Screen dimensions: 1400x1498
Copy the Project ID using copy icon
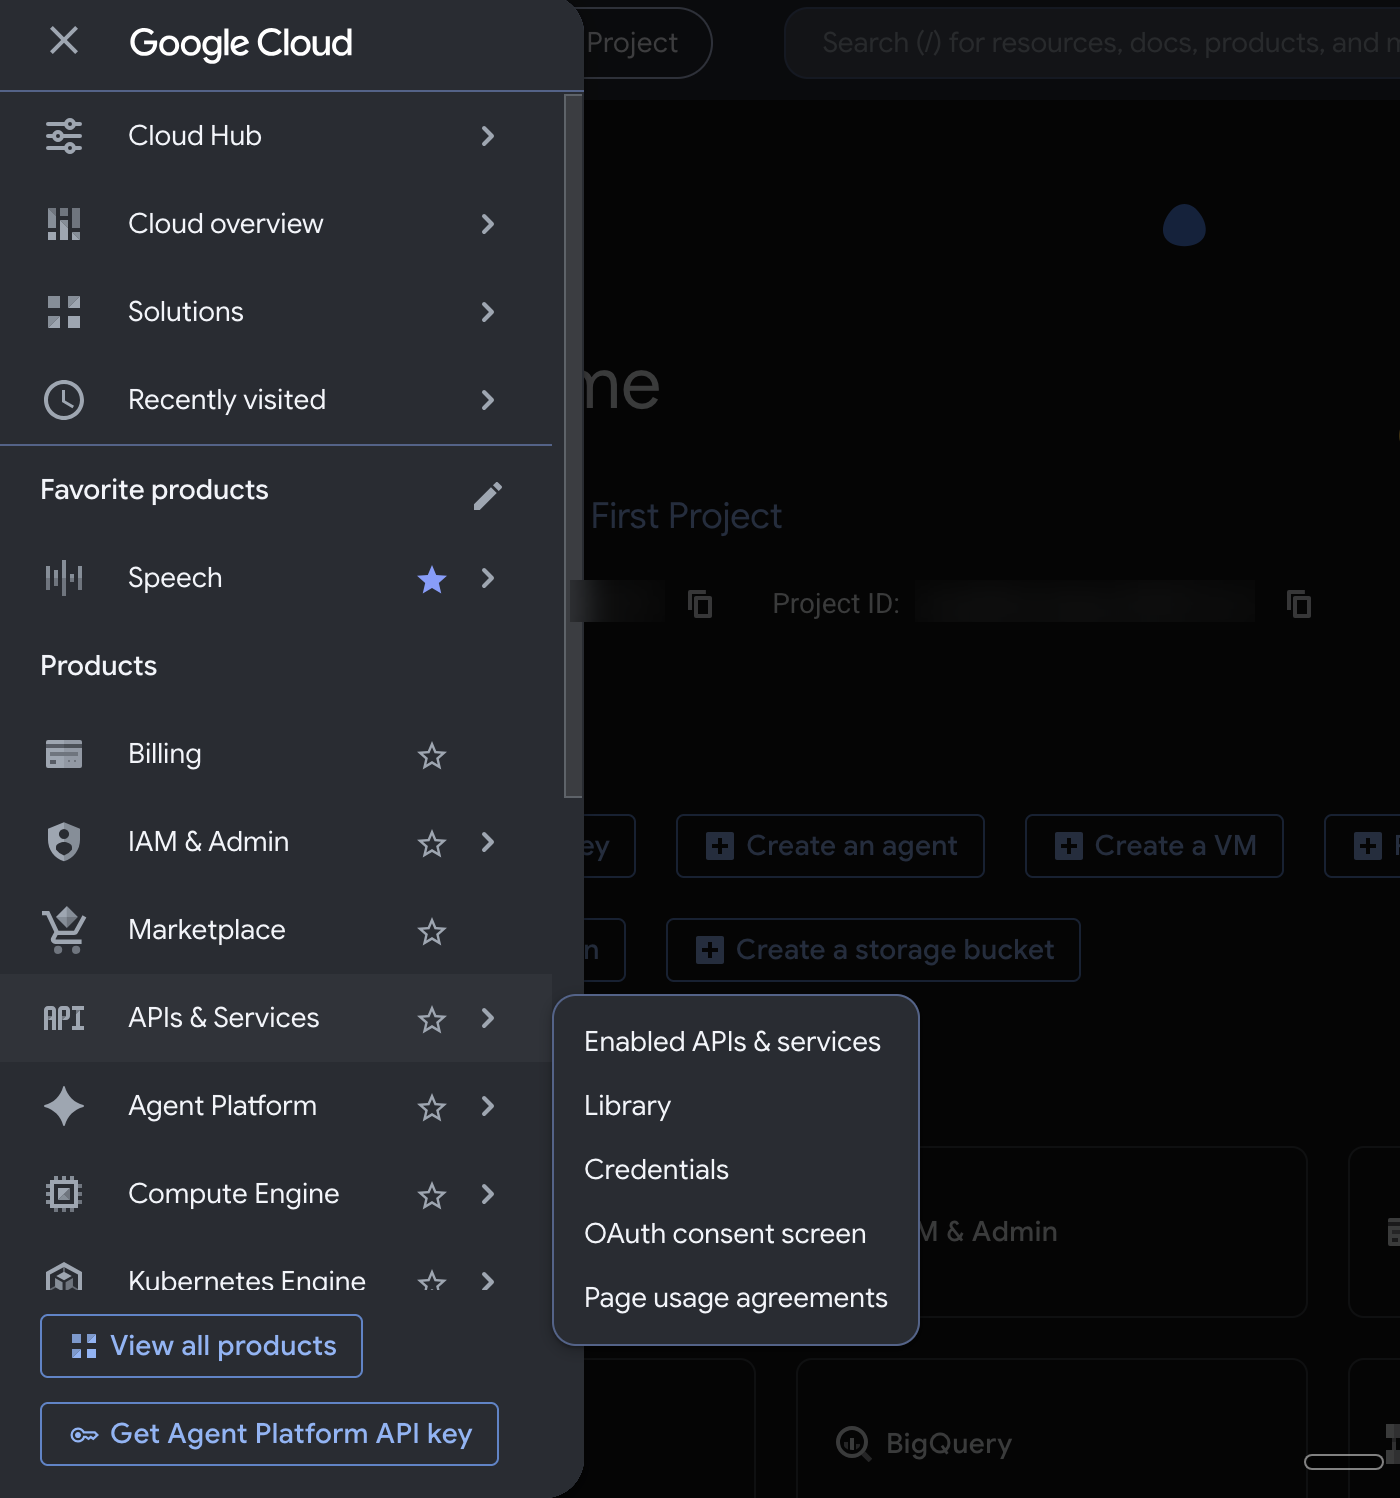1299,604
